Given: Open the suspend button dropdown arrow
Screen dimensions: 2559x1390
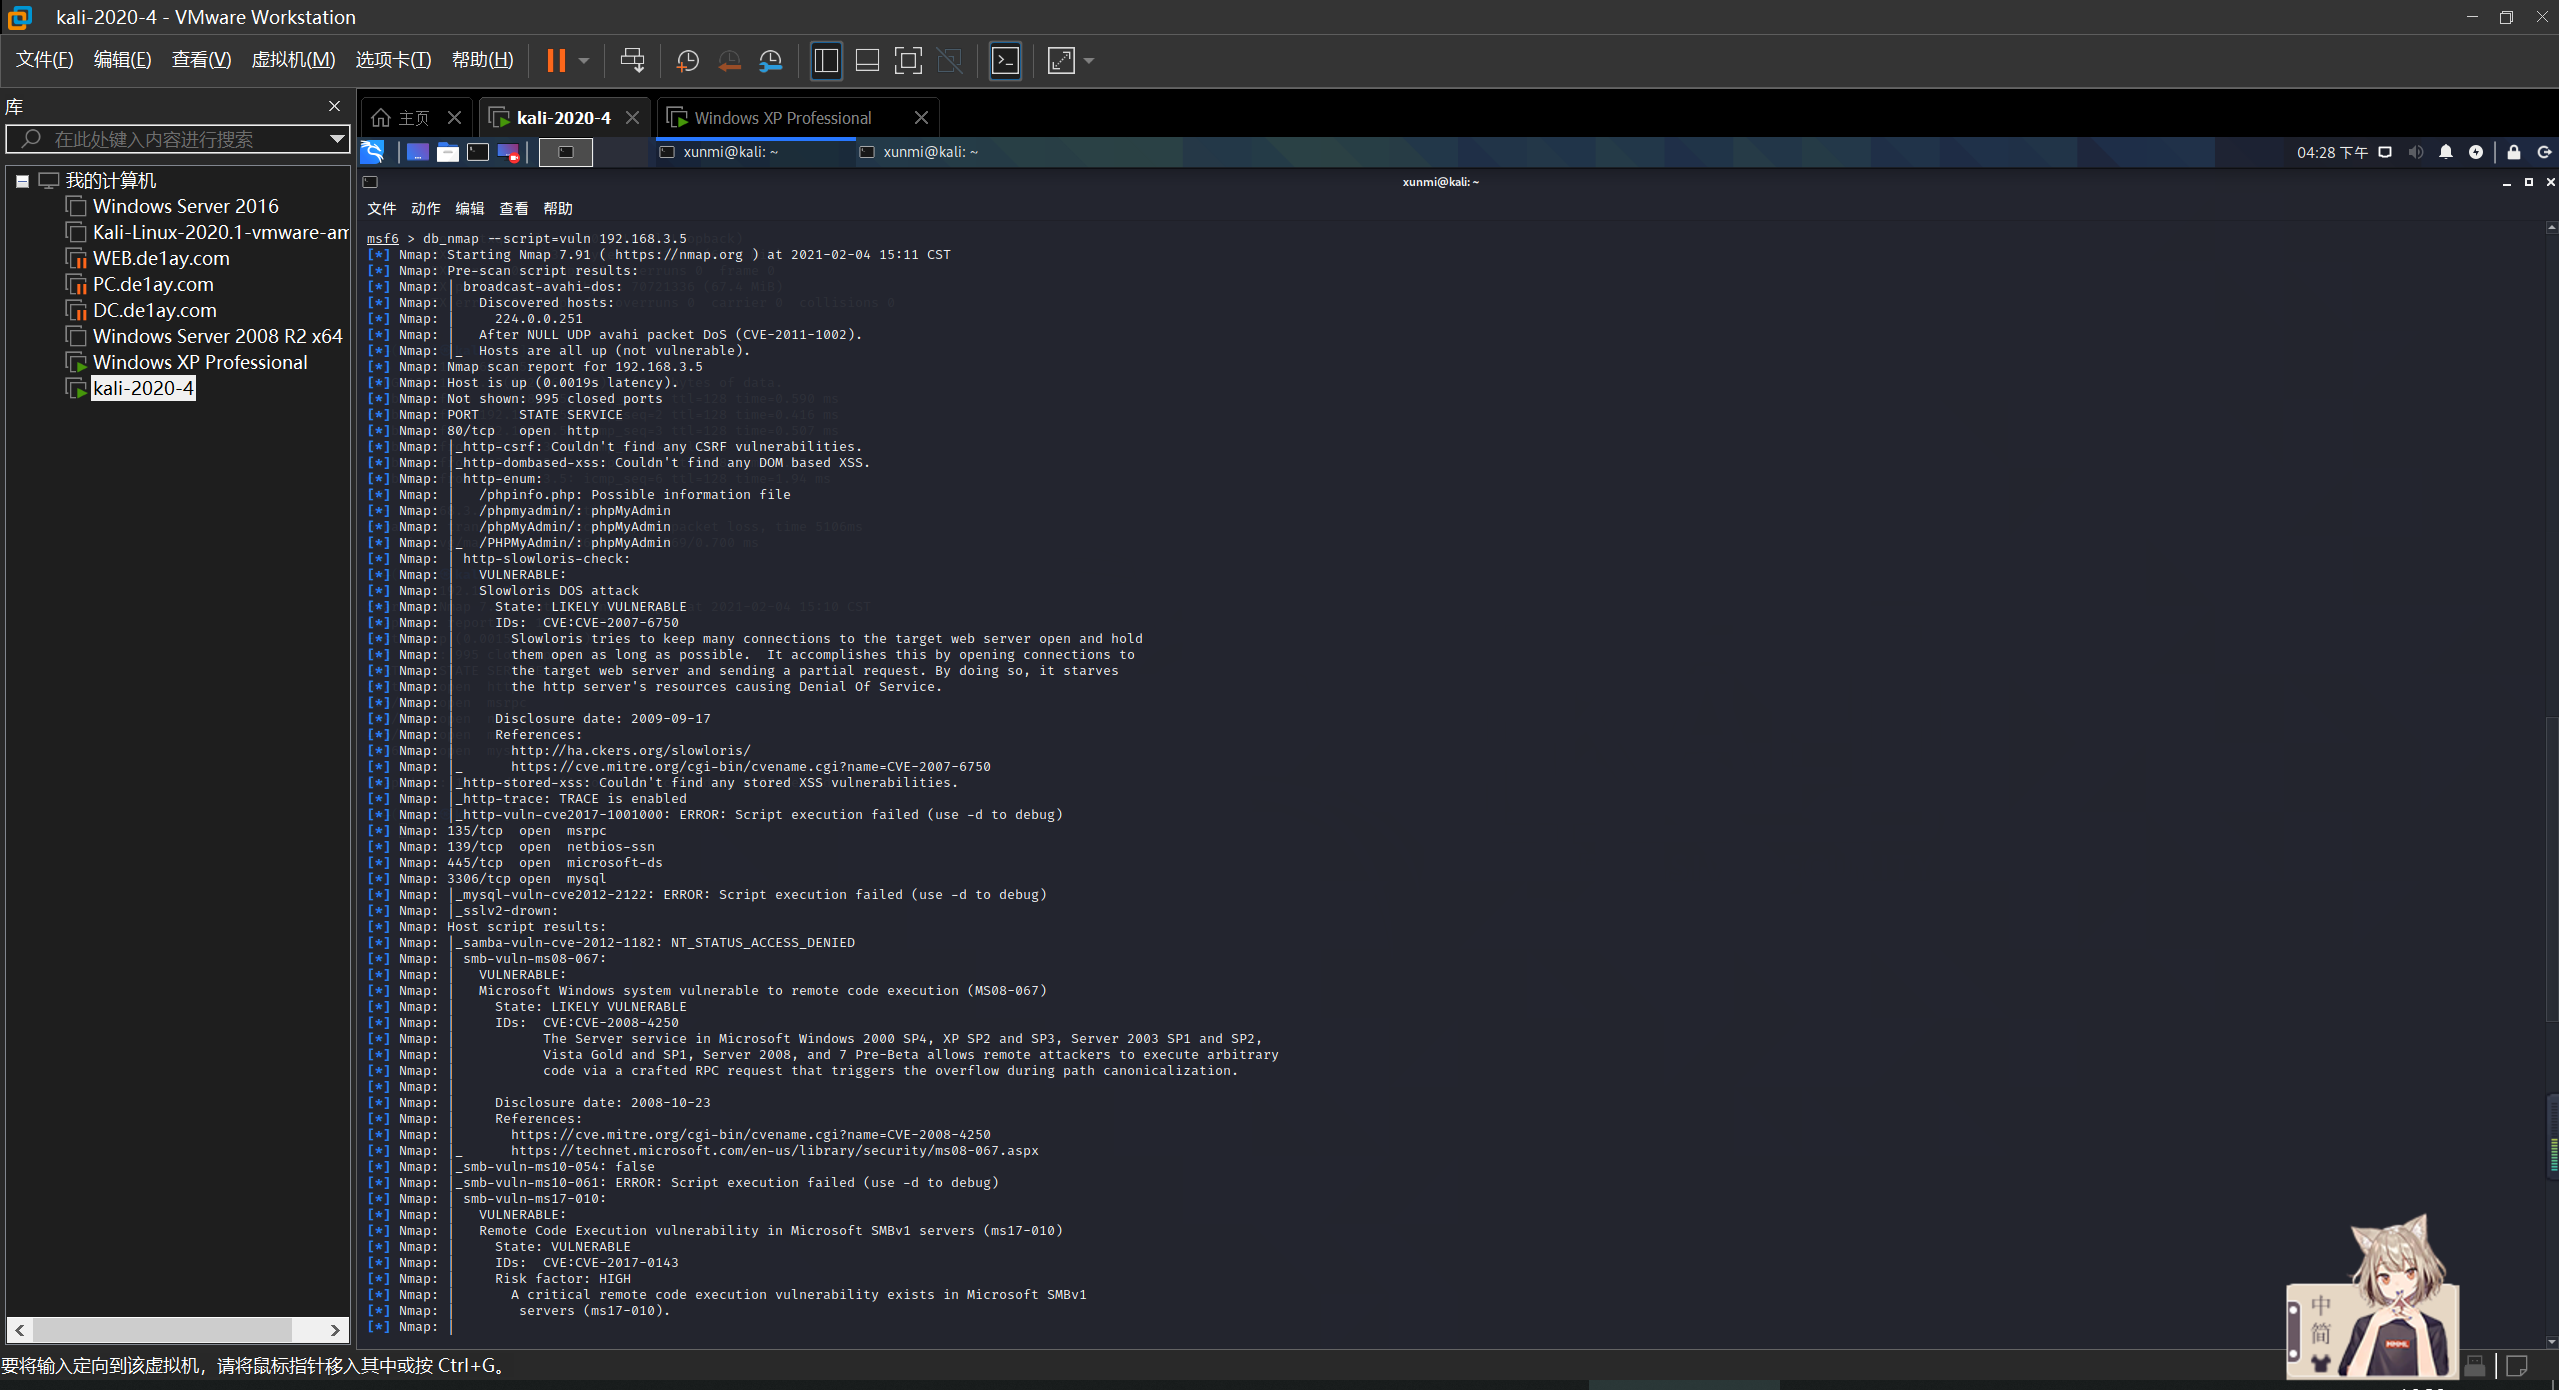Looking at the screenshot, I should tap(583, 60).
